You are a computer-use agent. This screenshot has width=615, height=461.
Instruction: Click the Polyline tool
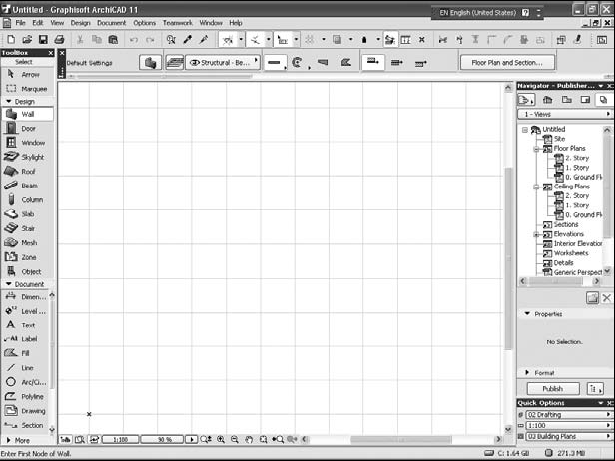click(x=27, y=397)
